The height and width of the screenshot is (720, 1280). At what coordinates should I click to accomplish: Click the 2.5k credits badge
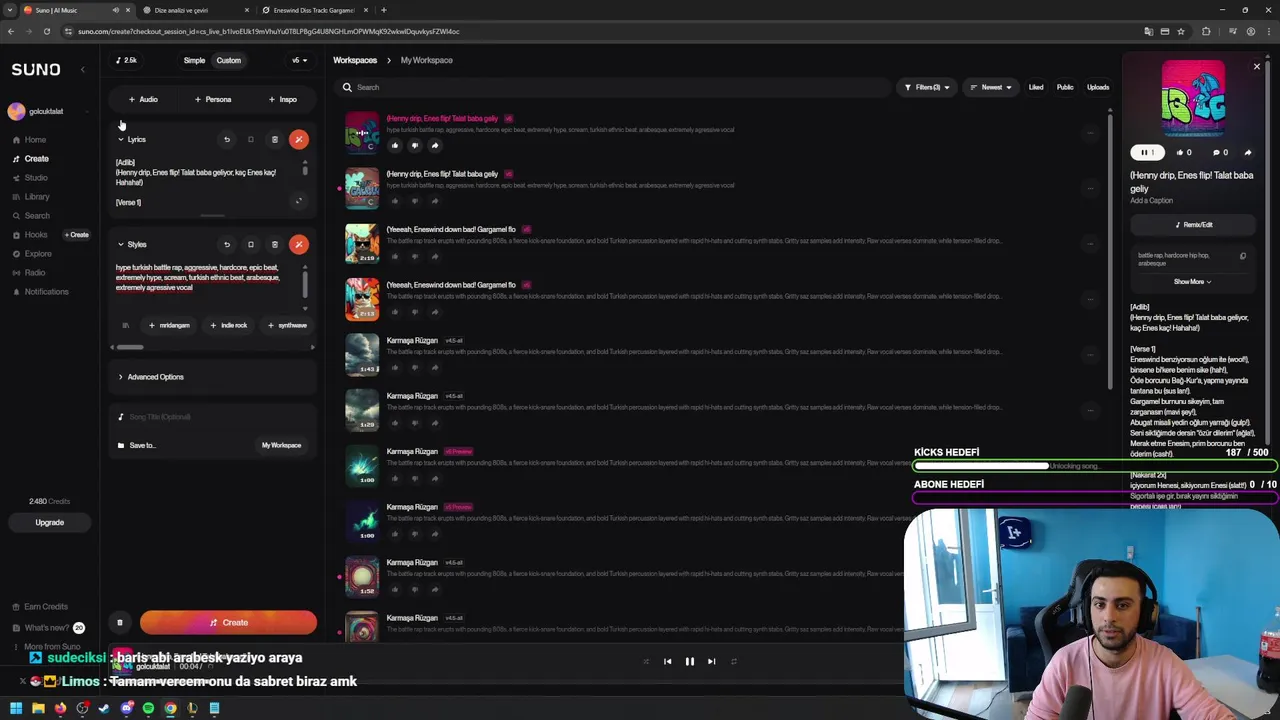(126, 60)
